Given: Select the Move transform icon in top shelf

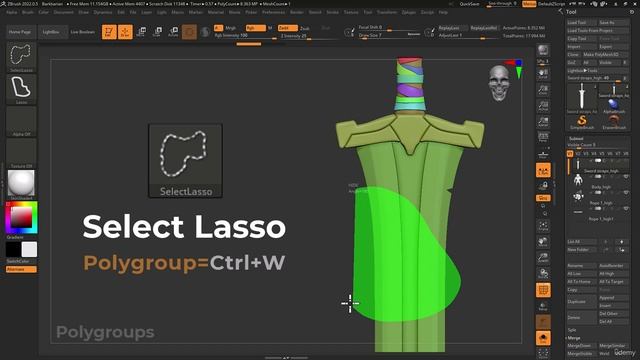Looking at the screenshot, I should (141, 32).
